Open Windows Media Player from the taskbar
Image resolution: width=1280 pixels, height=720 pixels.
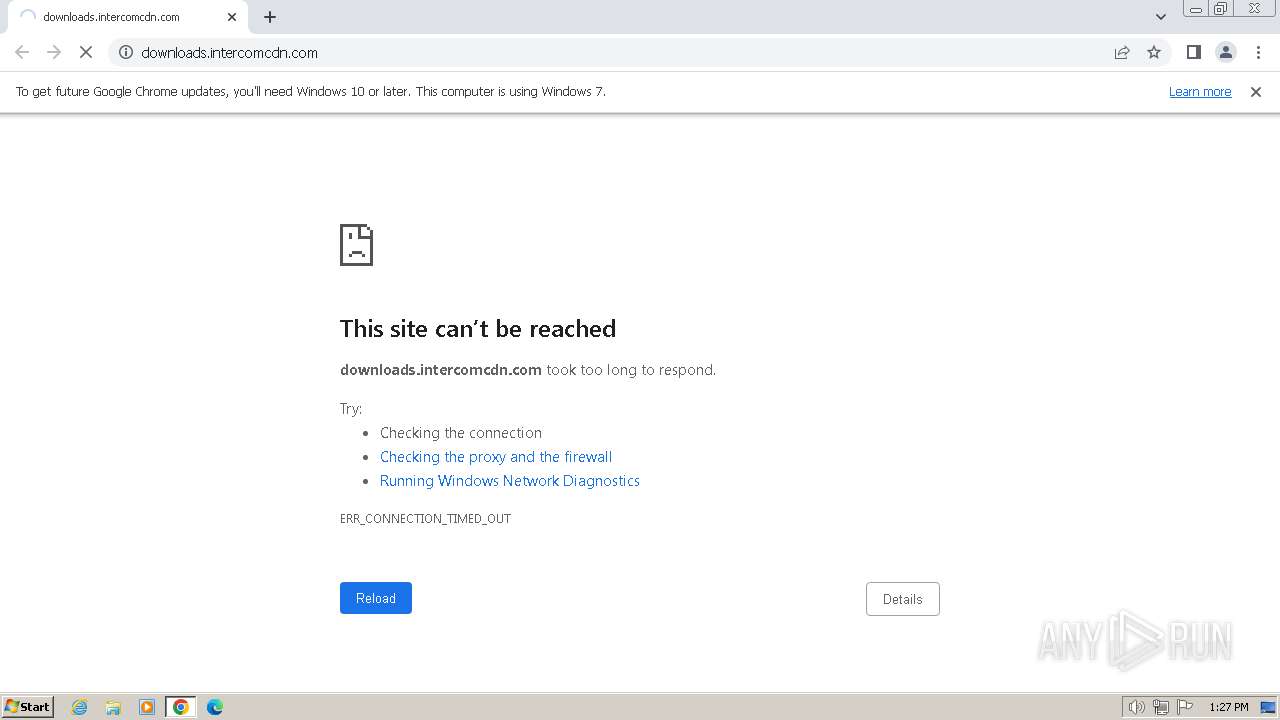tap(147, 707)
